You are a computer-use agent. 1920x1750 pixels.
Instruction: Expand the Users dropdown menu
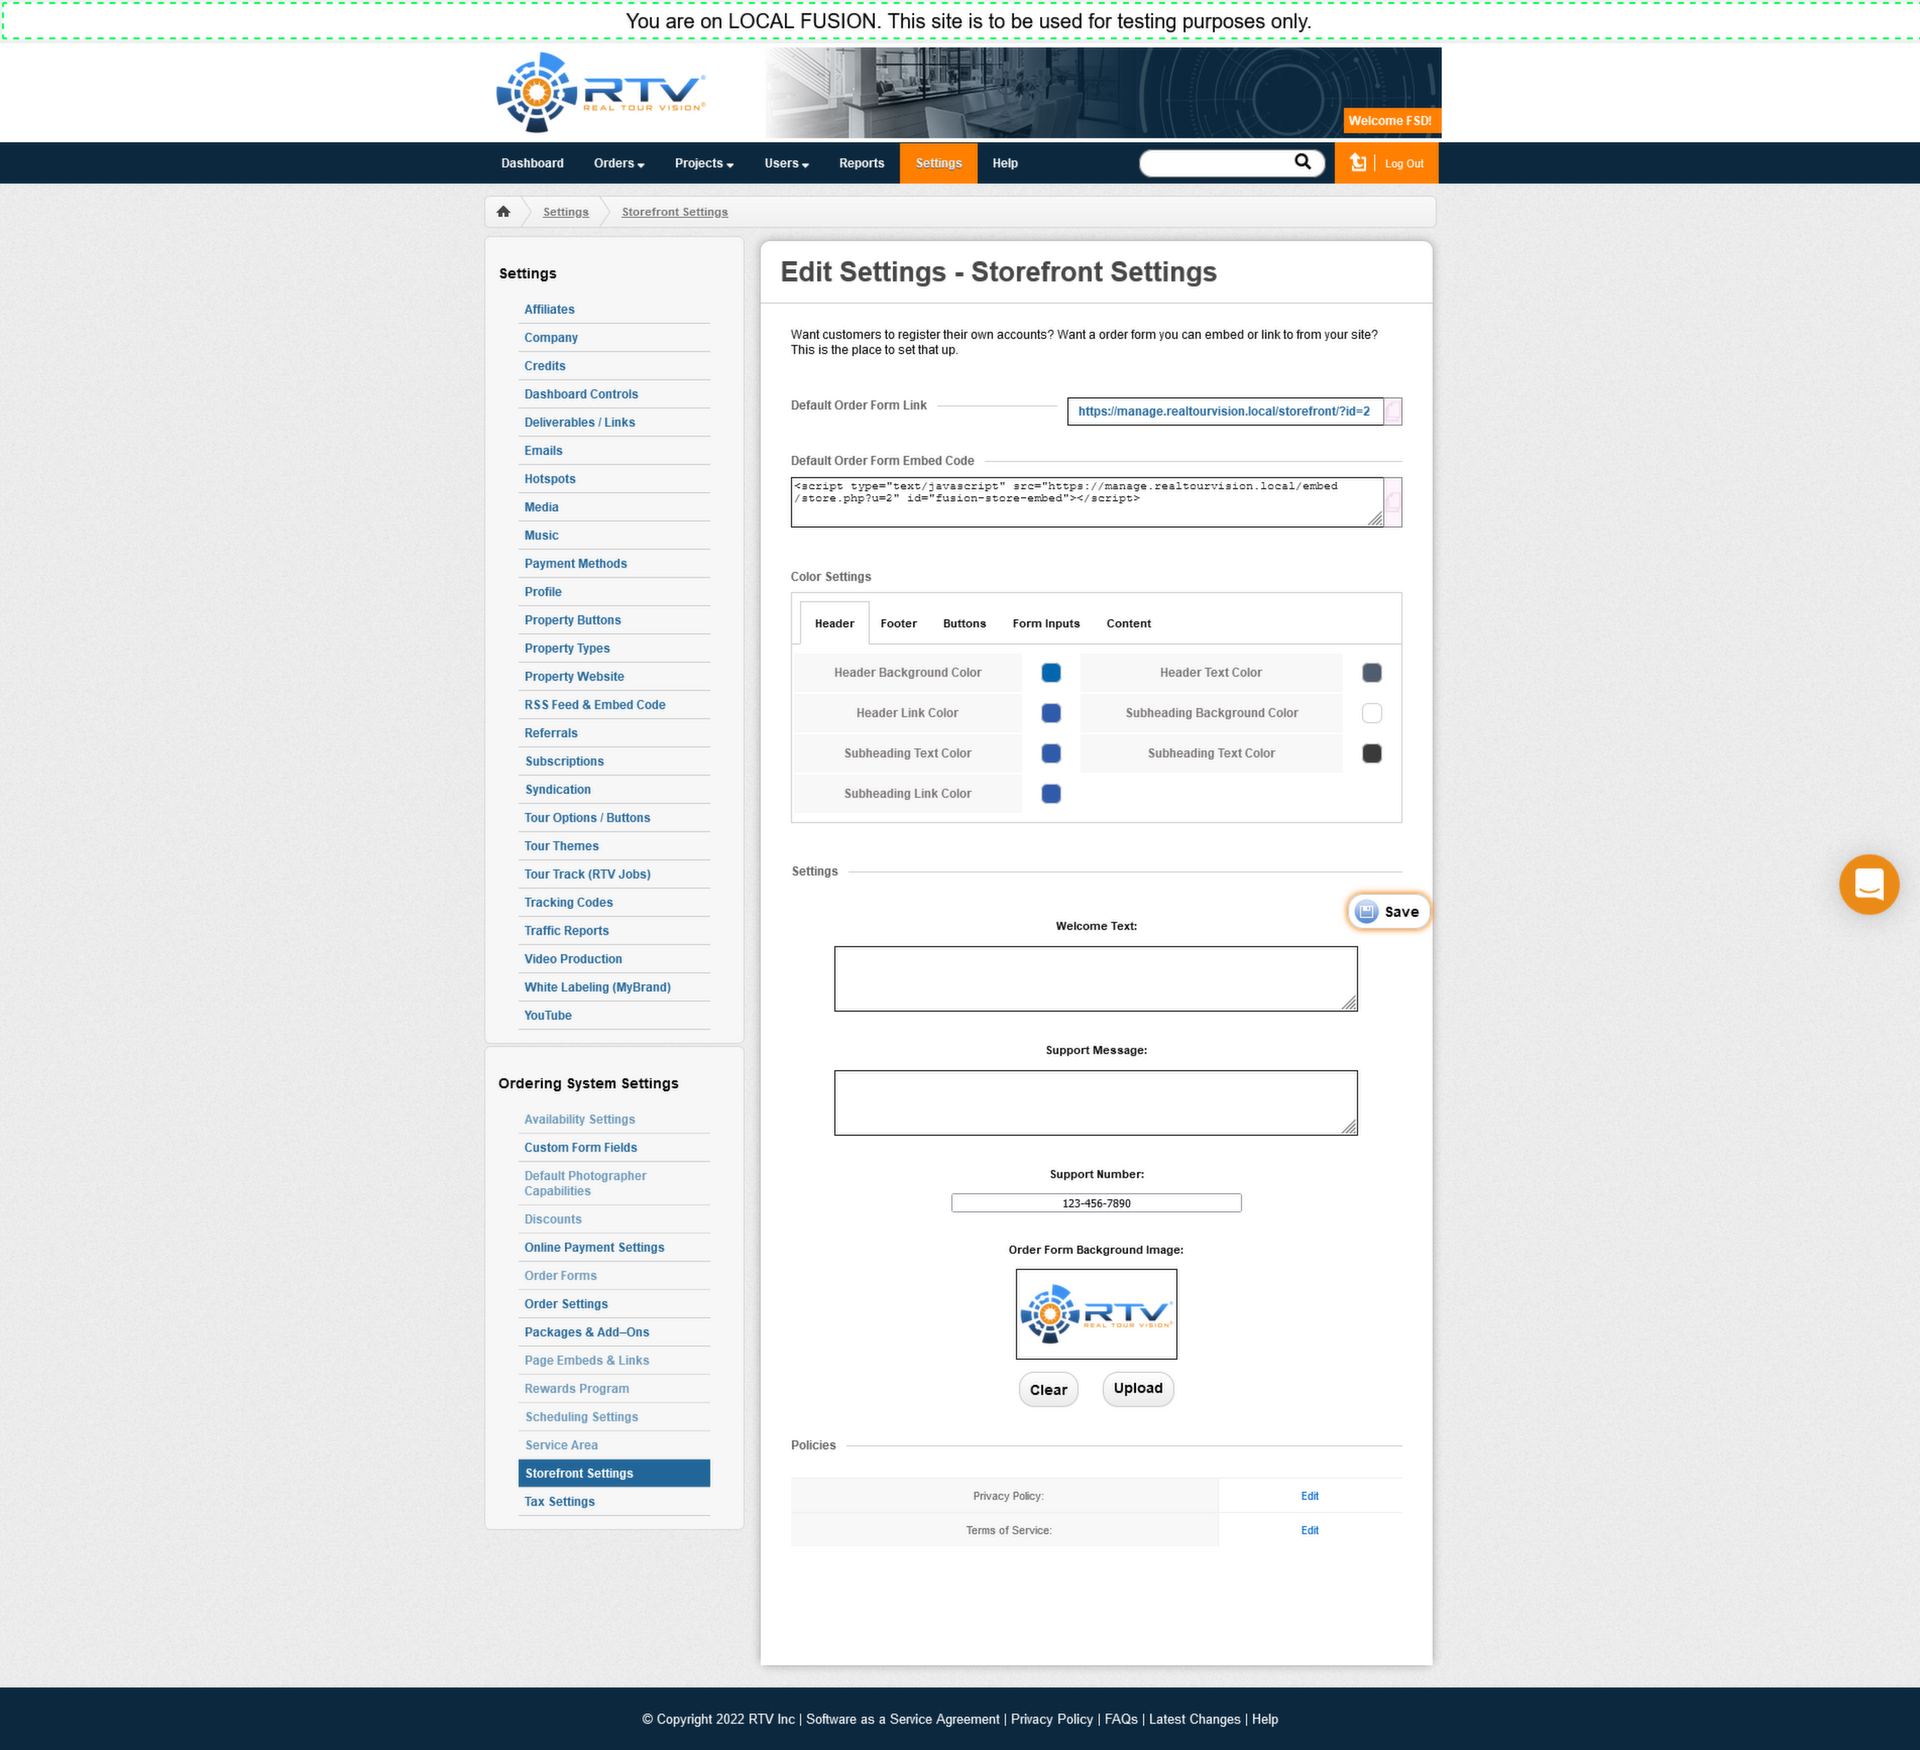click(786, 163)
